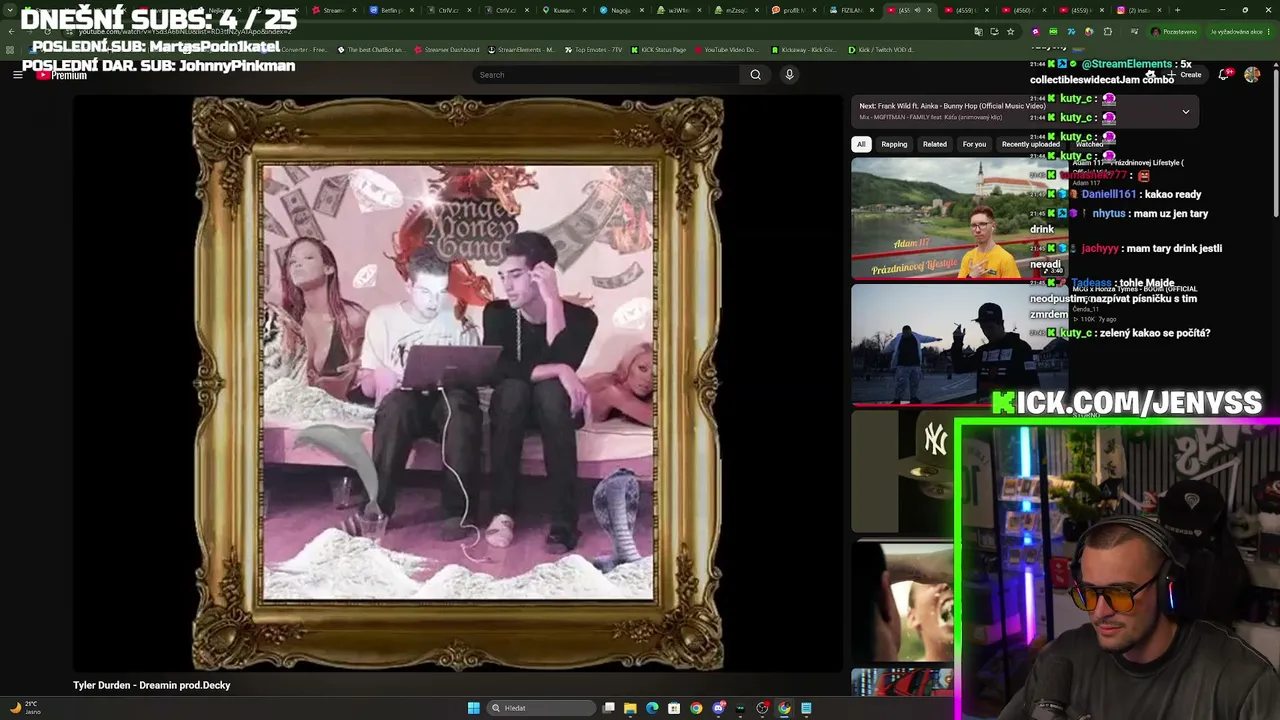Switch to the Betfin browser tab

pos(392,10)
